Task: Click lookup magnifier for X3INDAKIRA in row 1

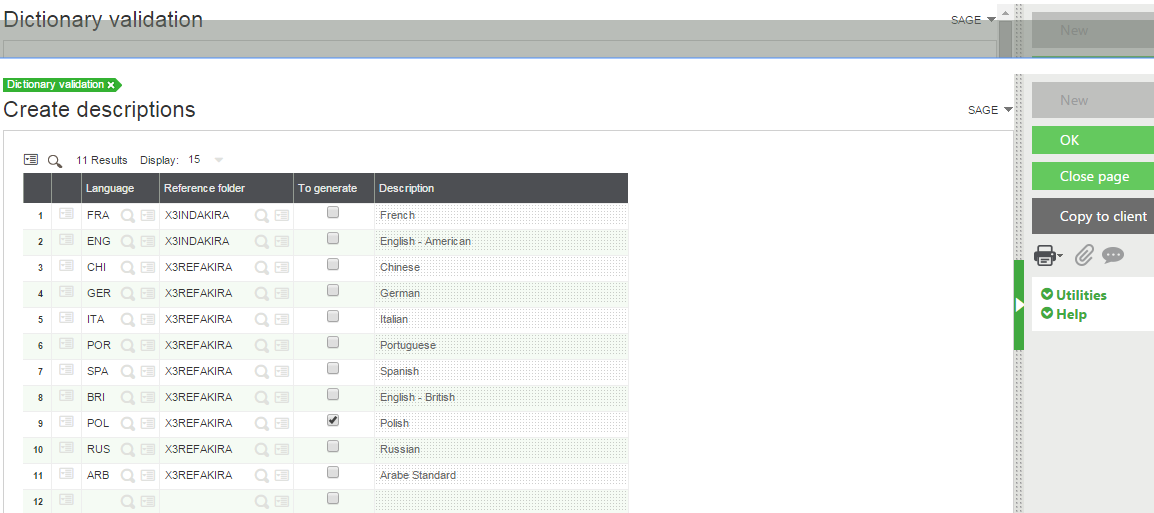Action: pos(261,214)
